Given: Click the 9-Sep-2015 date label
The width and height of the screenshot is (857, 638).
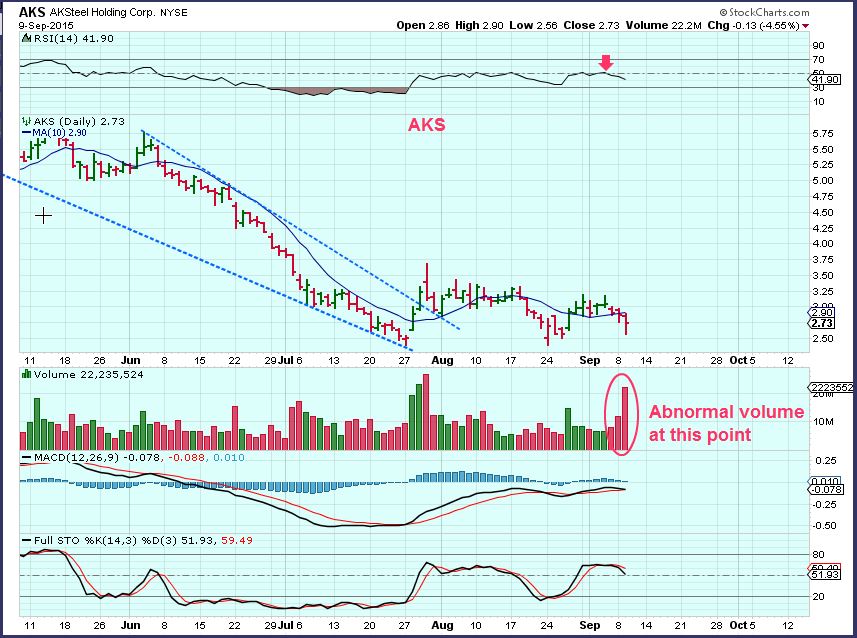Looking at the screenshot, I should pyautogui.click(x=46, y=25).
